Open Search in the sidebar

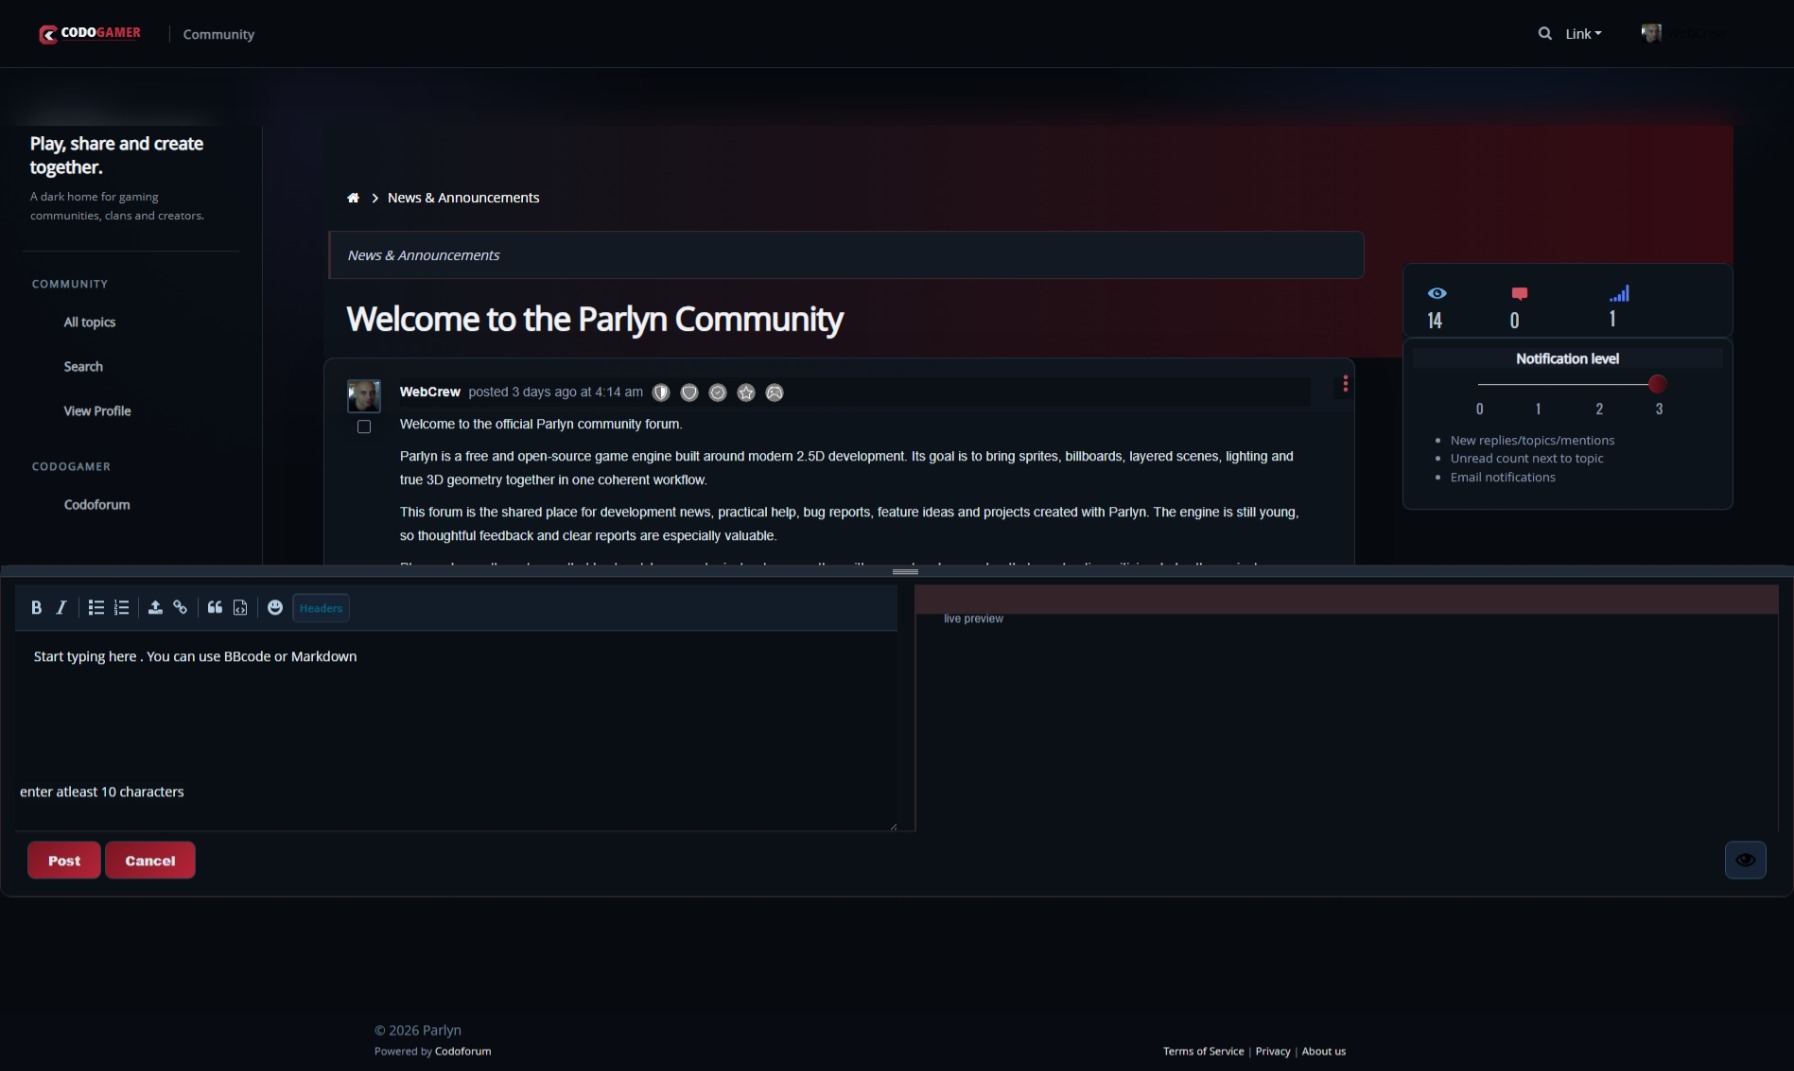(83, 367)
